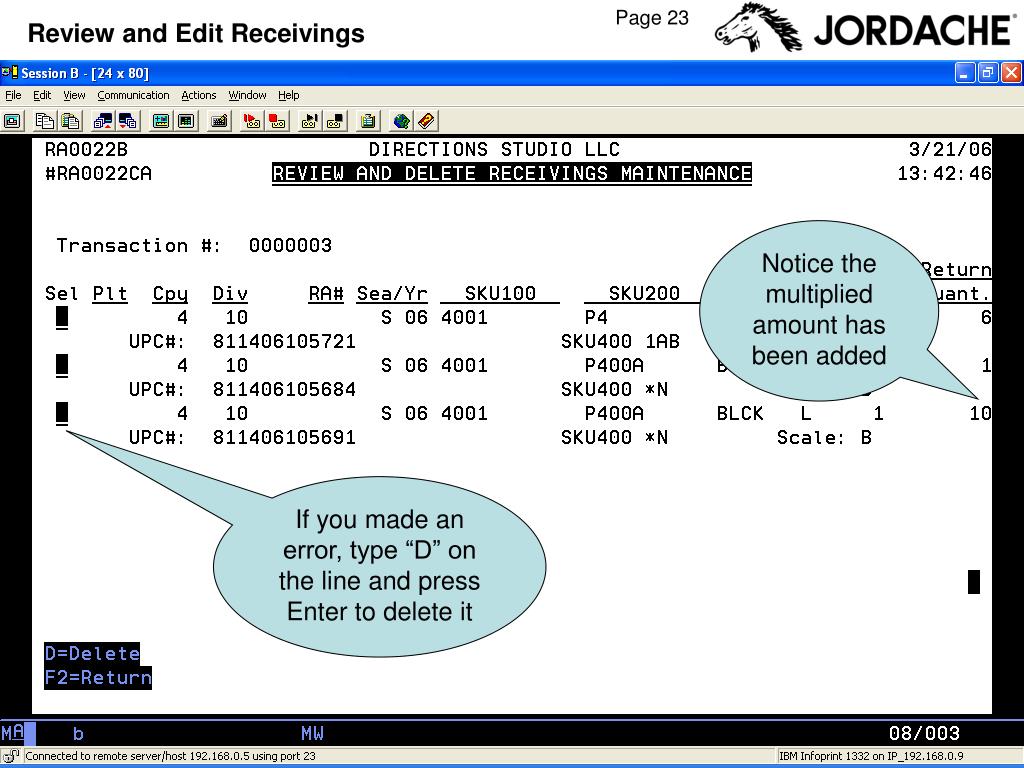1024x768 pixels.
Task: Click the UPC number 811406105721
Action: [x=284, y=342]
